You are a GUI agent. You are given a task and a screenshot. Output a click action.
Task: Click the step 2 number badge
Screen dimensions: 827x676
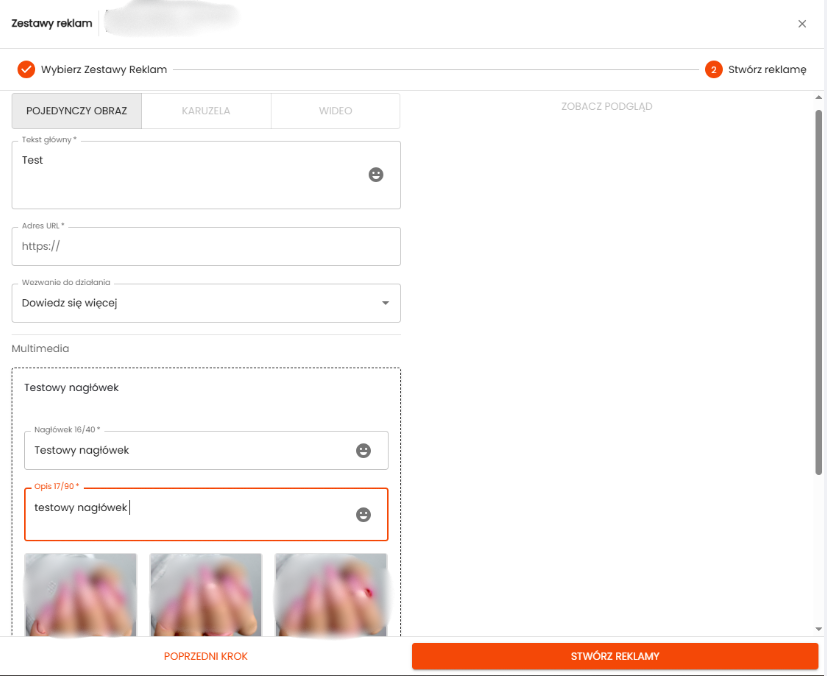713,69
